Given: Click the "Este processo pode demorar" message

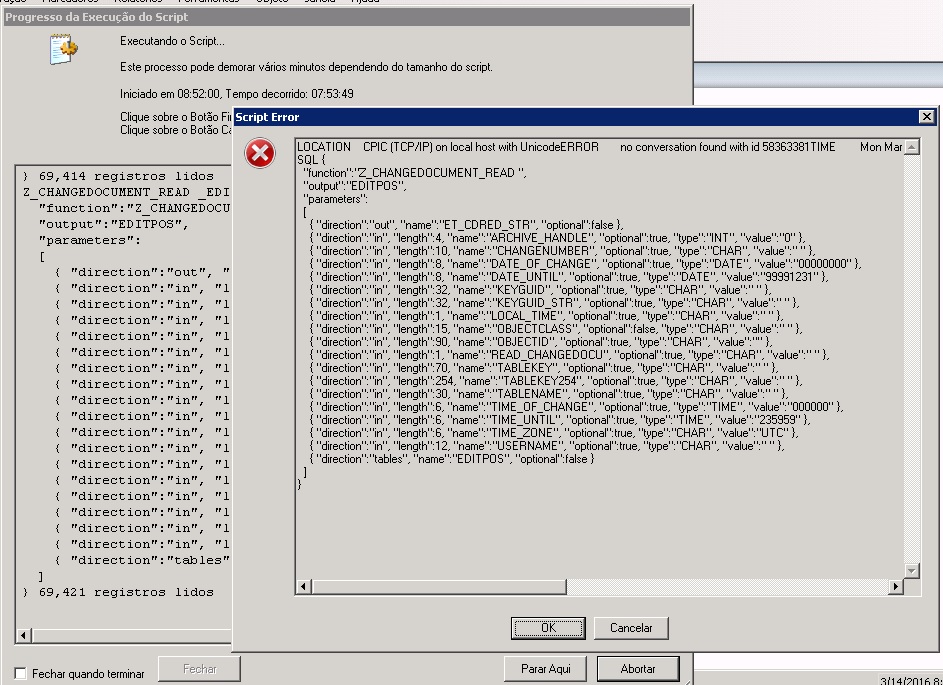Looking at the screenshot, I should (x=306, y=67).
